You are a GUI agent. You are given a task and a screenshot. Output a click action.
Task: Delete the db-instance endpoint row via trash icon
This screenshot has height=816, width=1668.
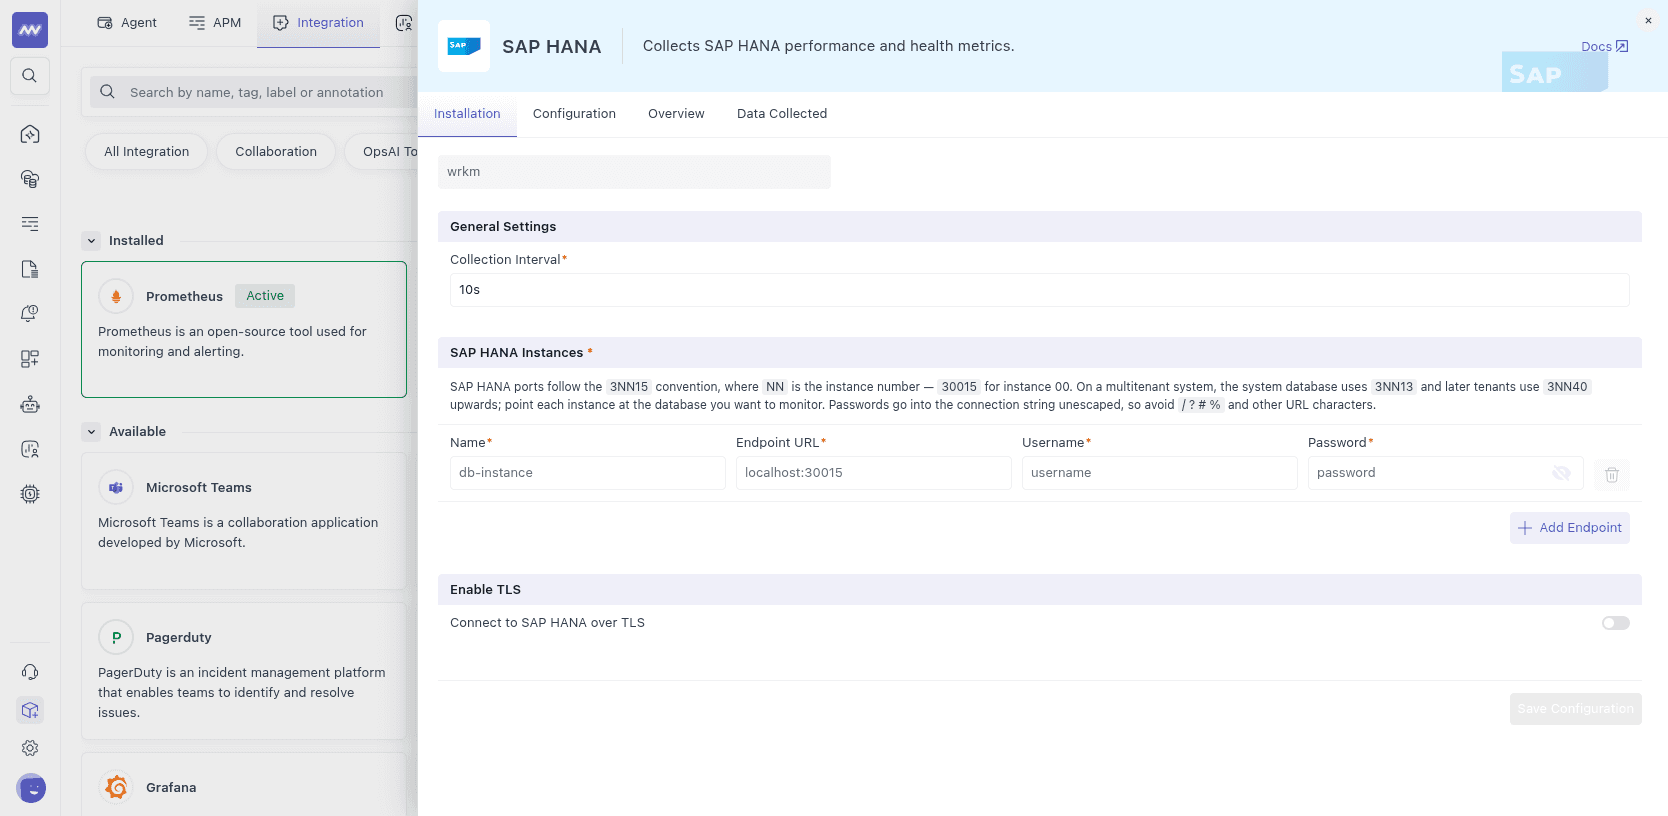[1612, 474]
